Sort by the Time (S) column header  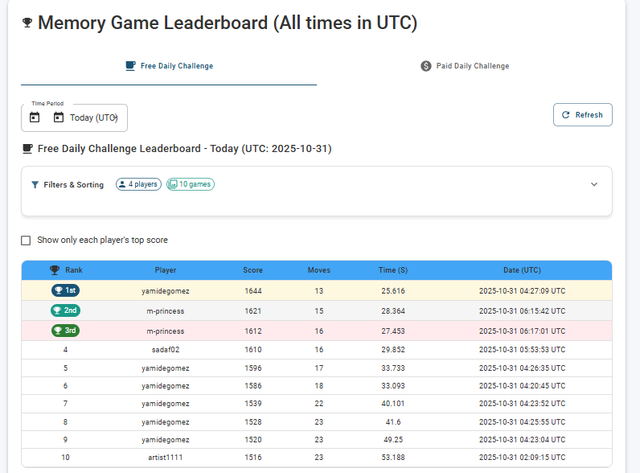point(393,270)
